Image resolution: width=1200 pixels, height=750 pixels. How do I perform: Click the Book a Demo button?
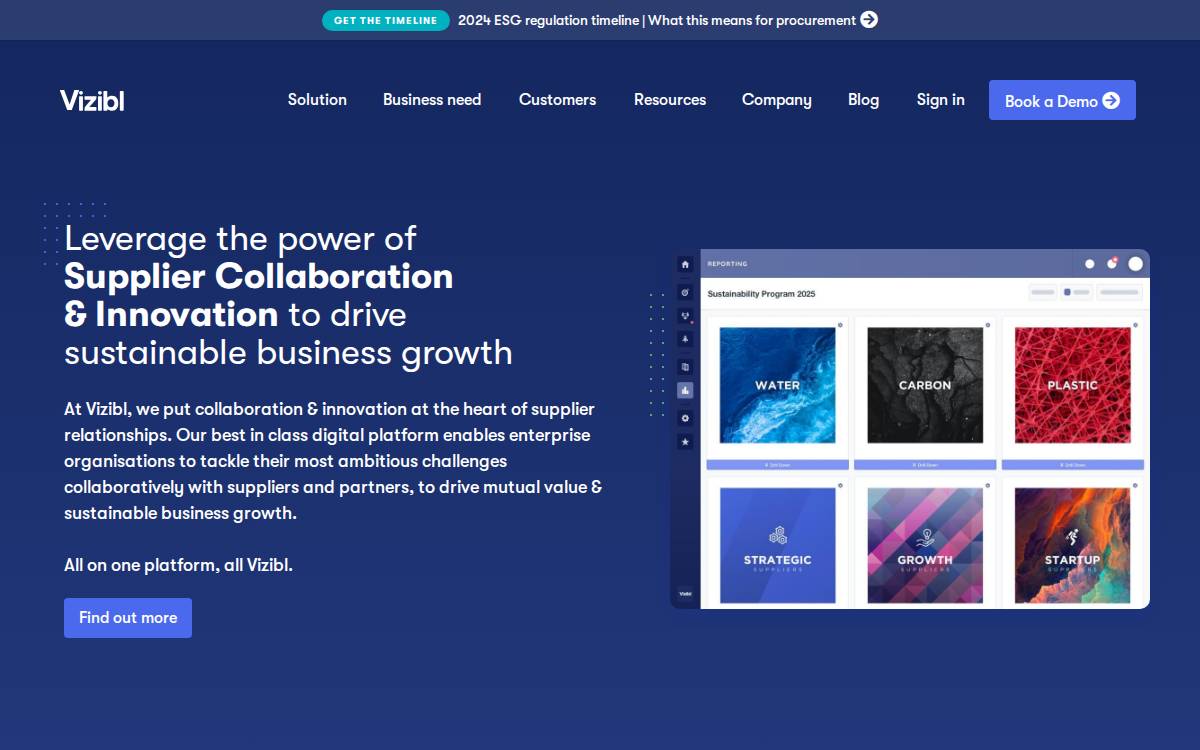[1062, 100]
